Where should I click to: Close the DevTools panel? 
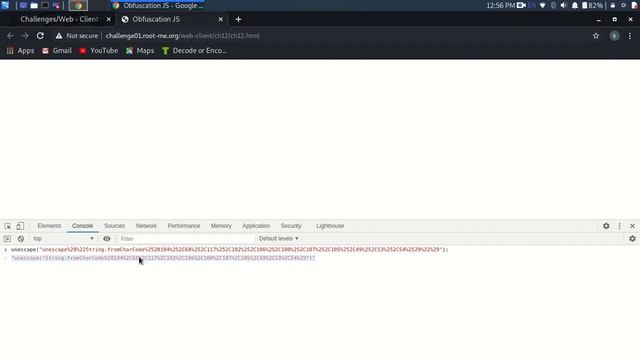click(632, 226)
